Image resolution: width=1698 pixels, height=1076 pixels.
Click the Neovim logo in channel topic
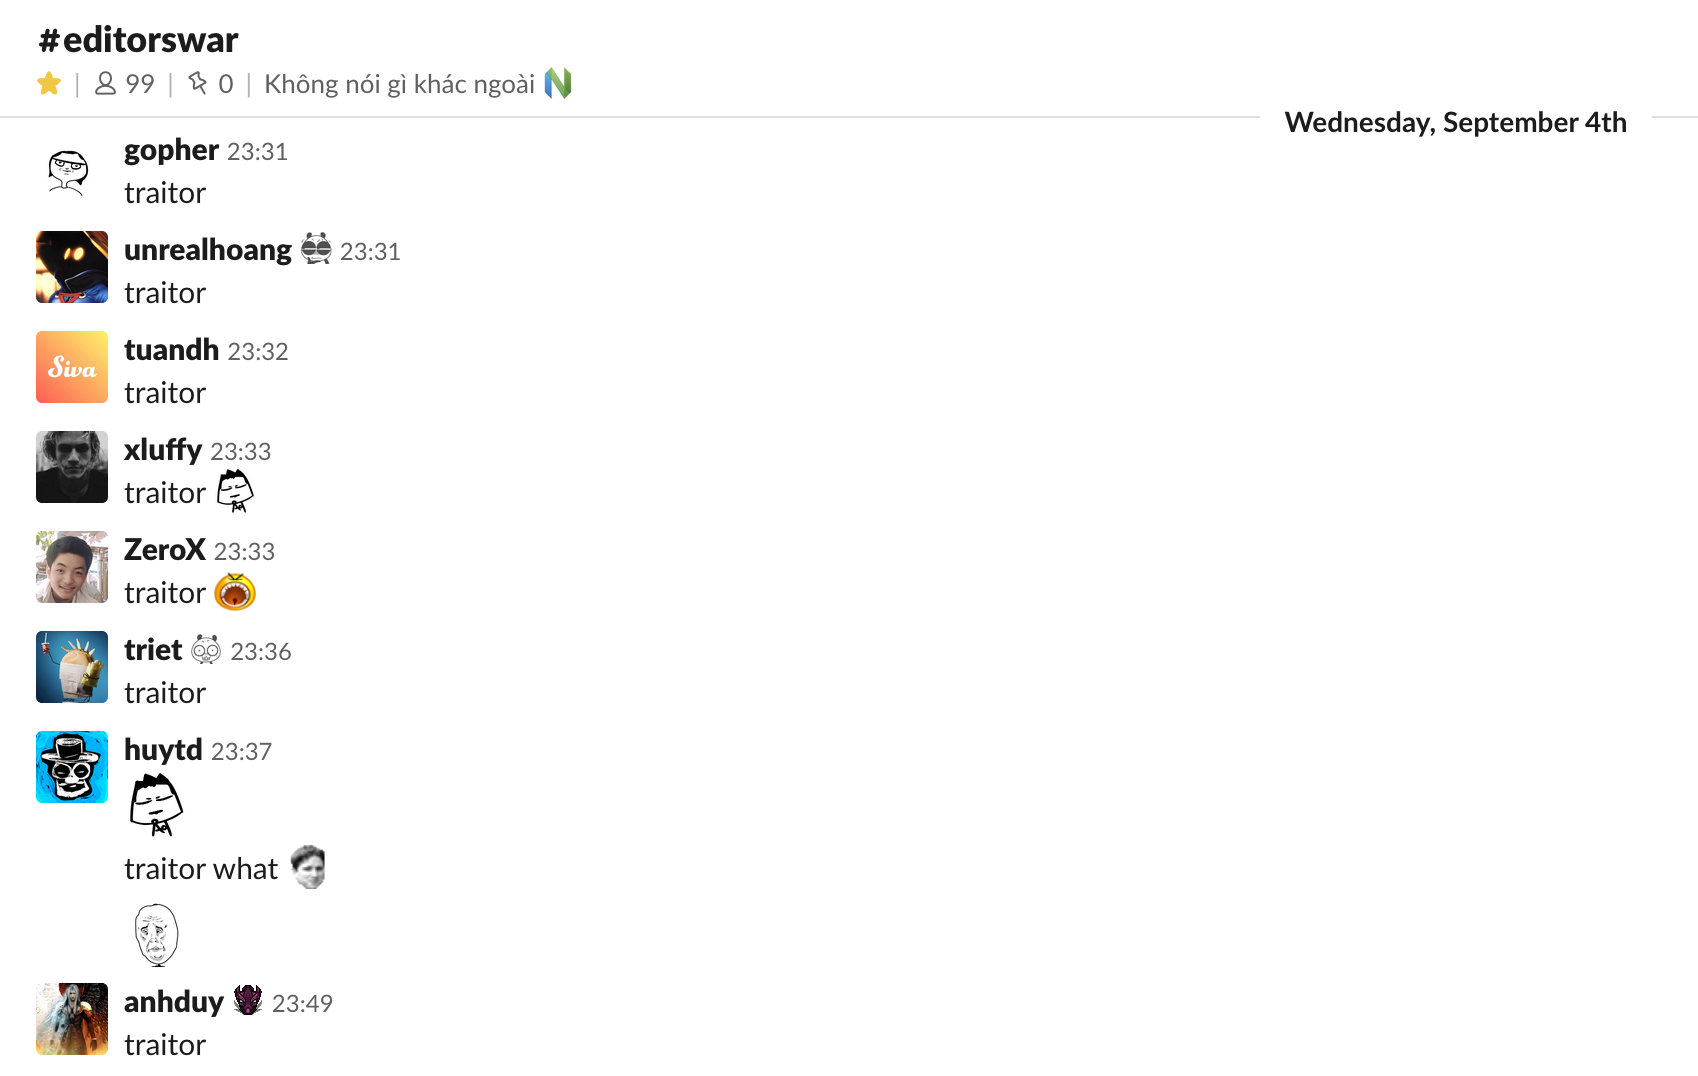558,83
